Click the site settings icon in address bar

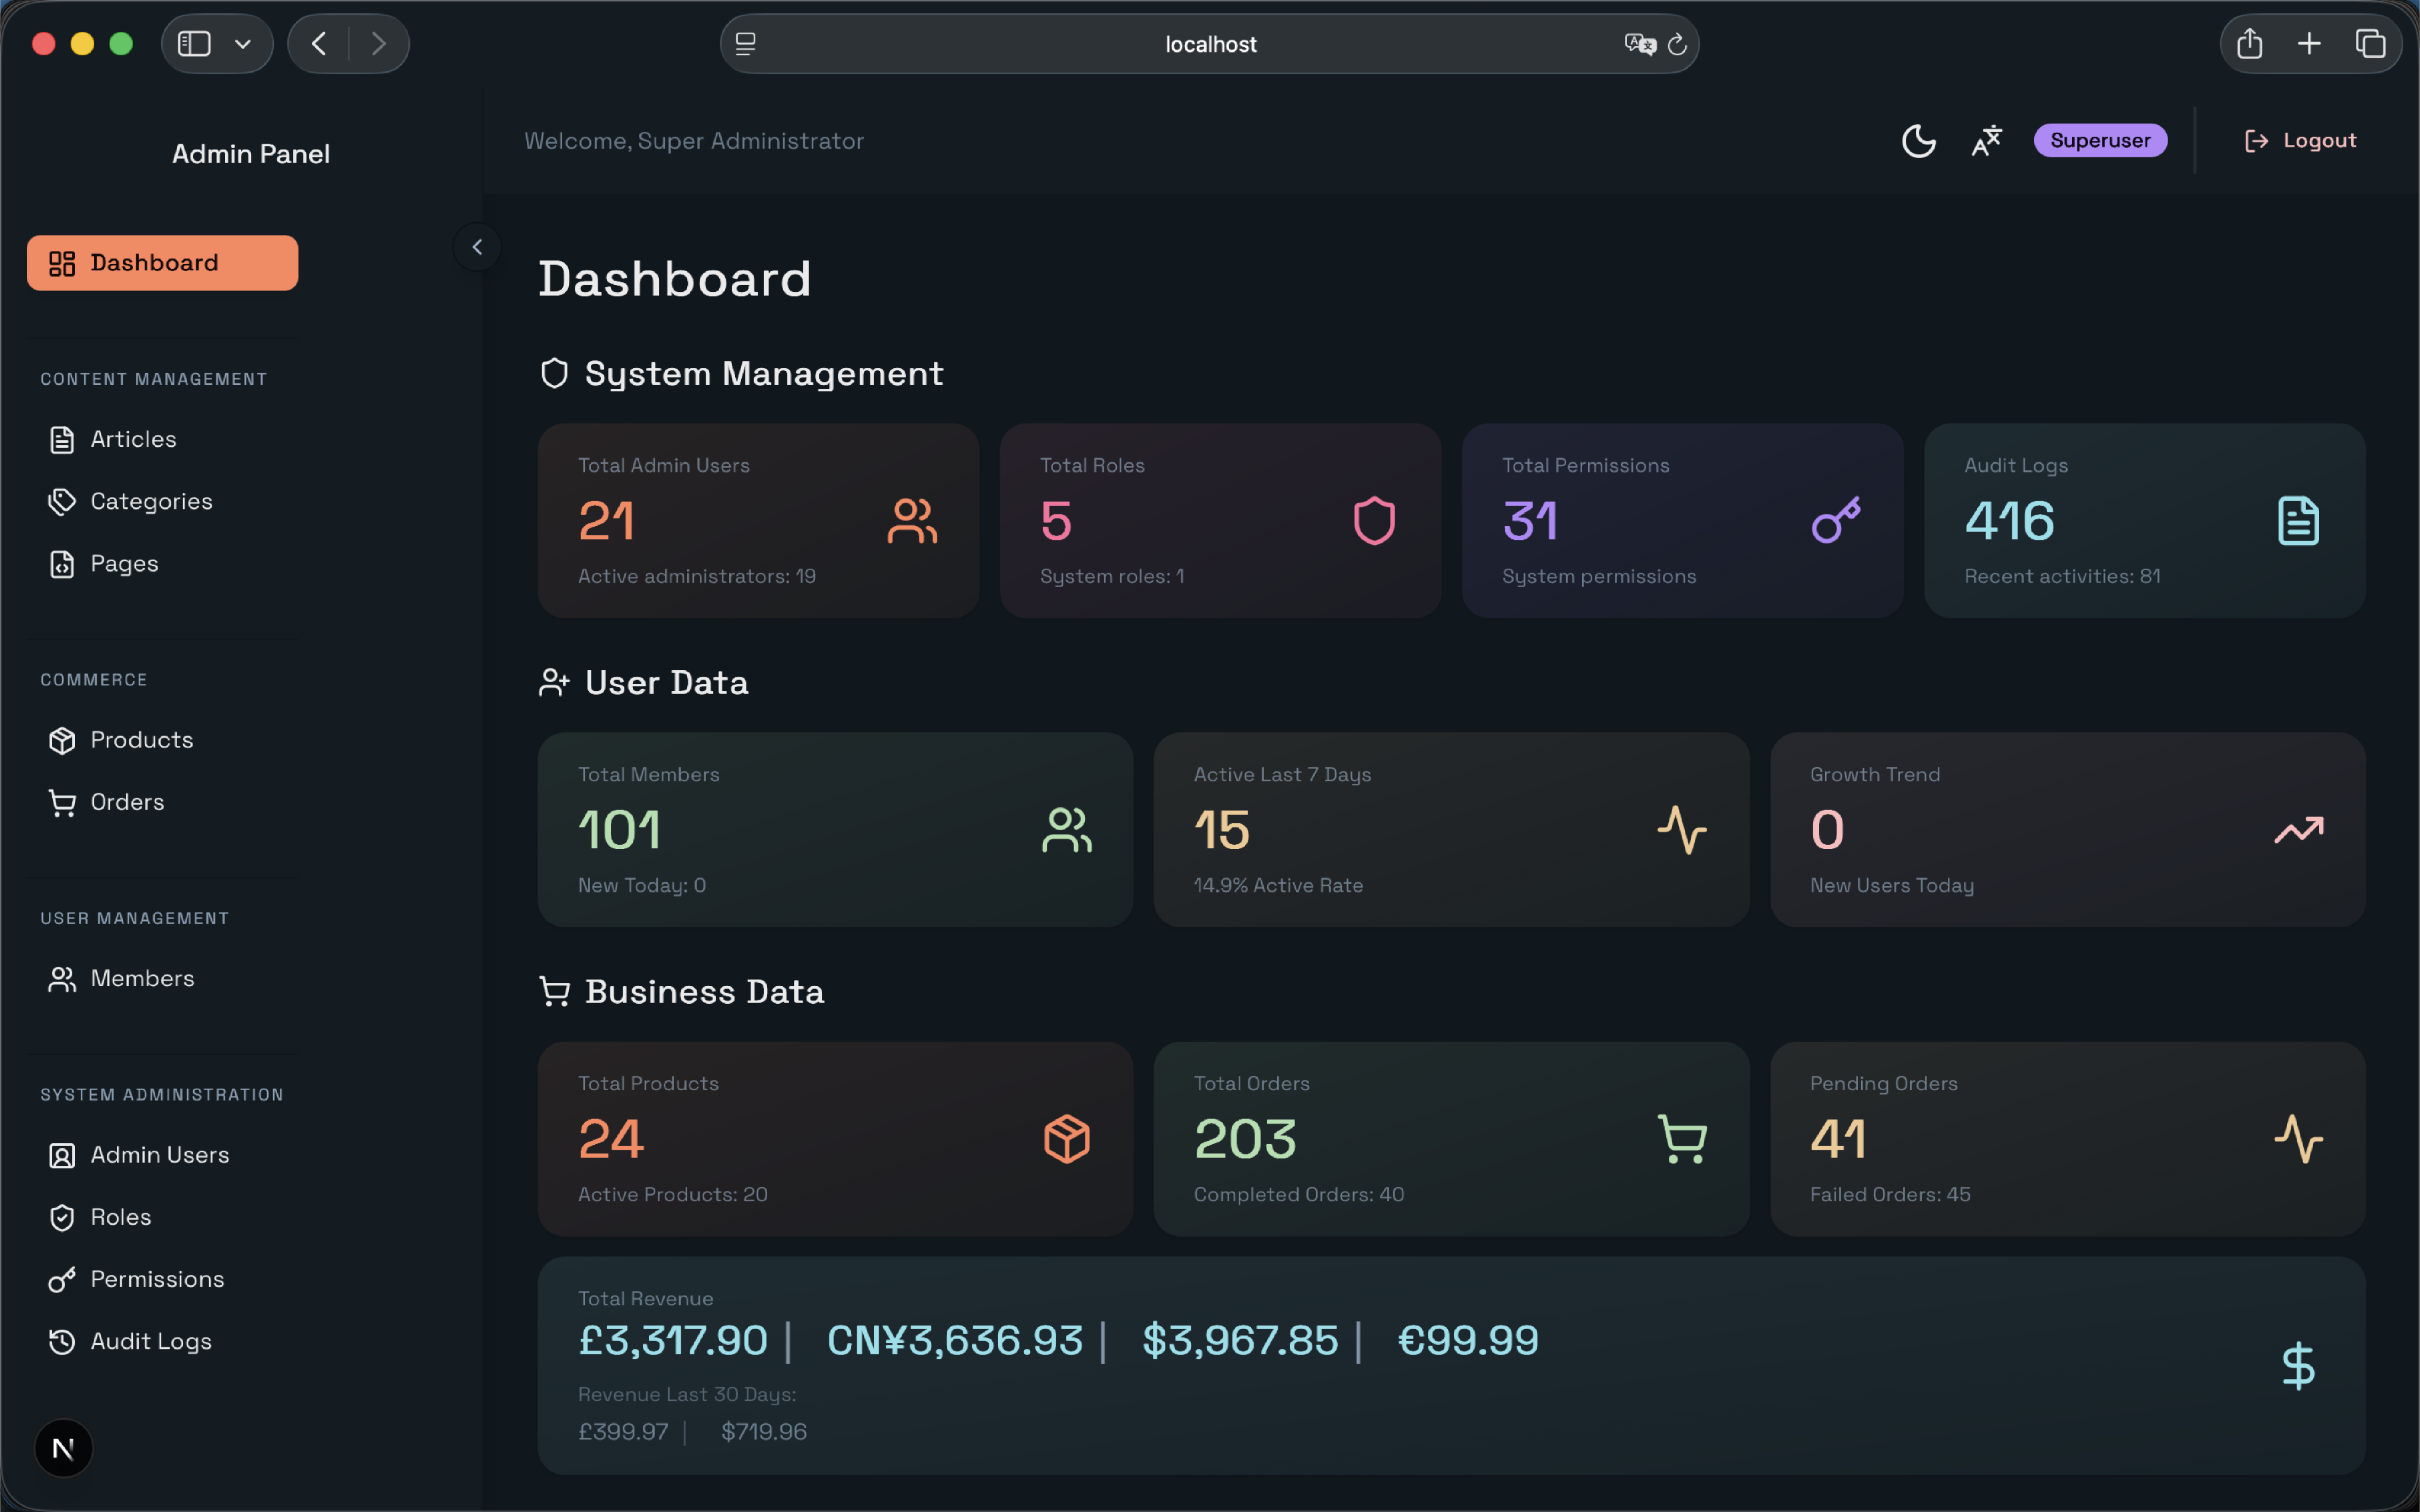(x=746, y=44)
